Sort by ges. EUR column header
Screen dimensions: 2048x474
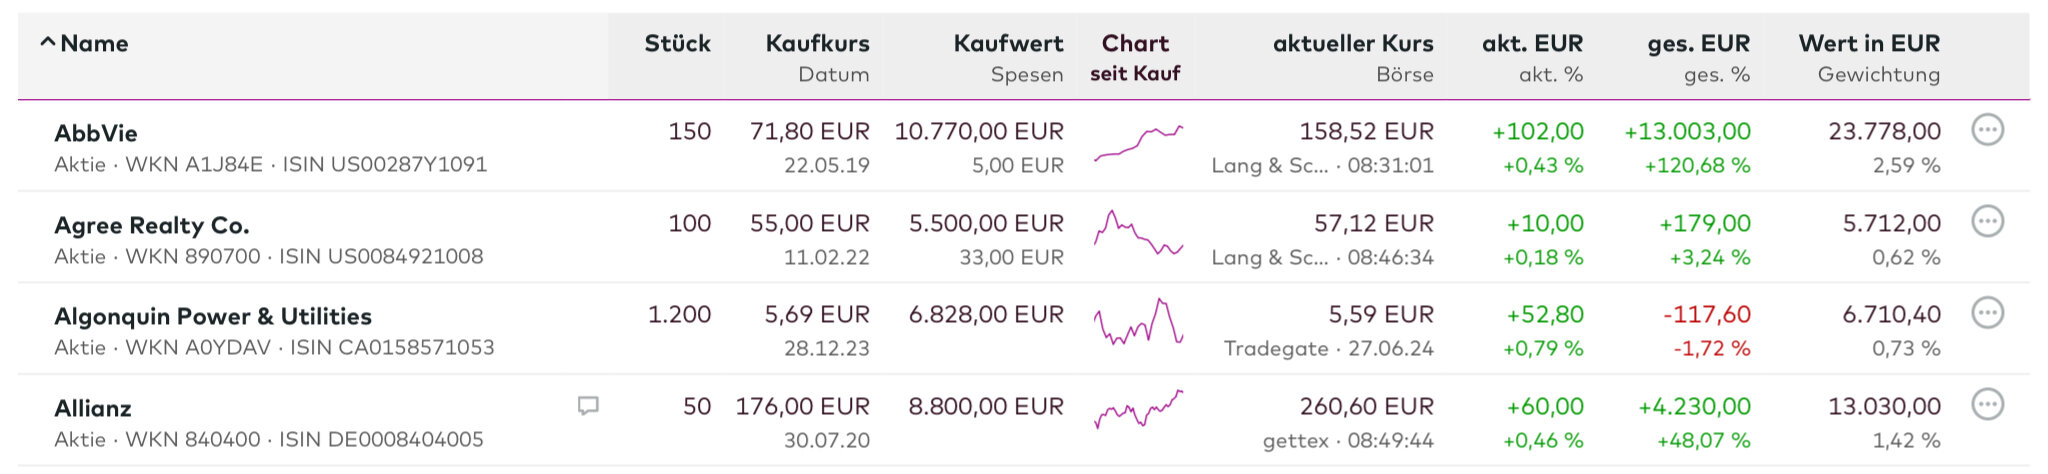click(x=1698, y=43)
